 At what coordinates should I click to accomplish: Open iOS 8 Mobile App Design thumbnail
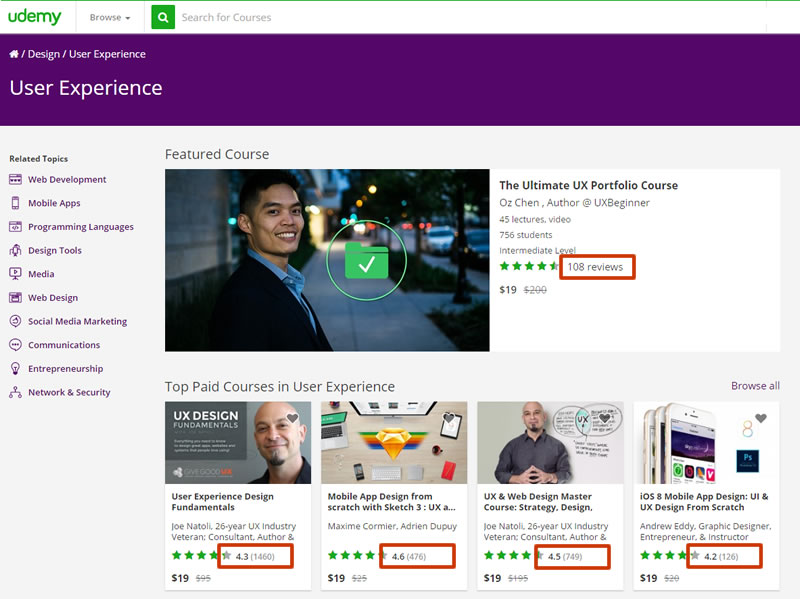point(706,442)
